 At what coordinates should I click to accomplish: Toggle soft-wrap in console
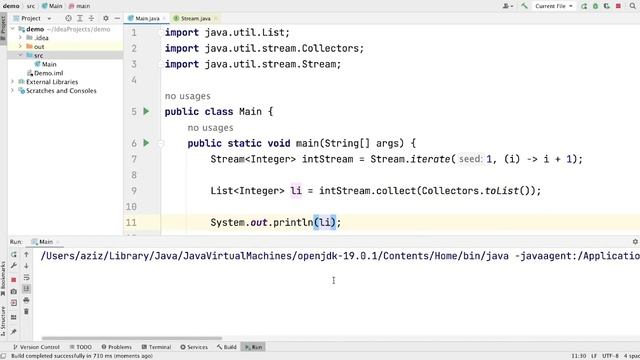point(27,278)
